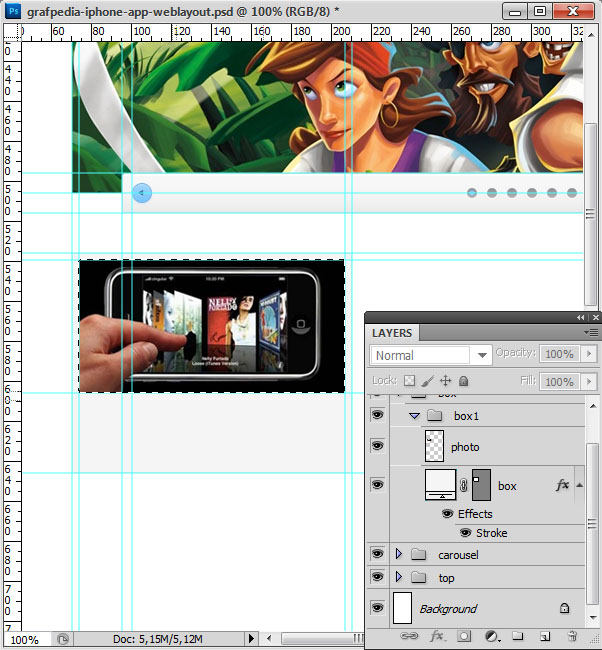Lock transparent pixels icon
Image resolution: width=602 pixels, height=650 pixels.
click(x=409, y=381)
